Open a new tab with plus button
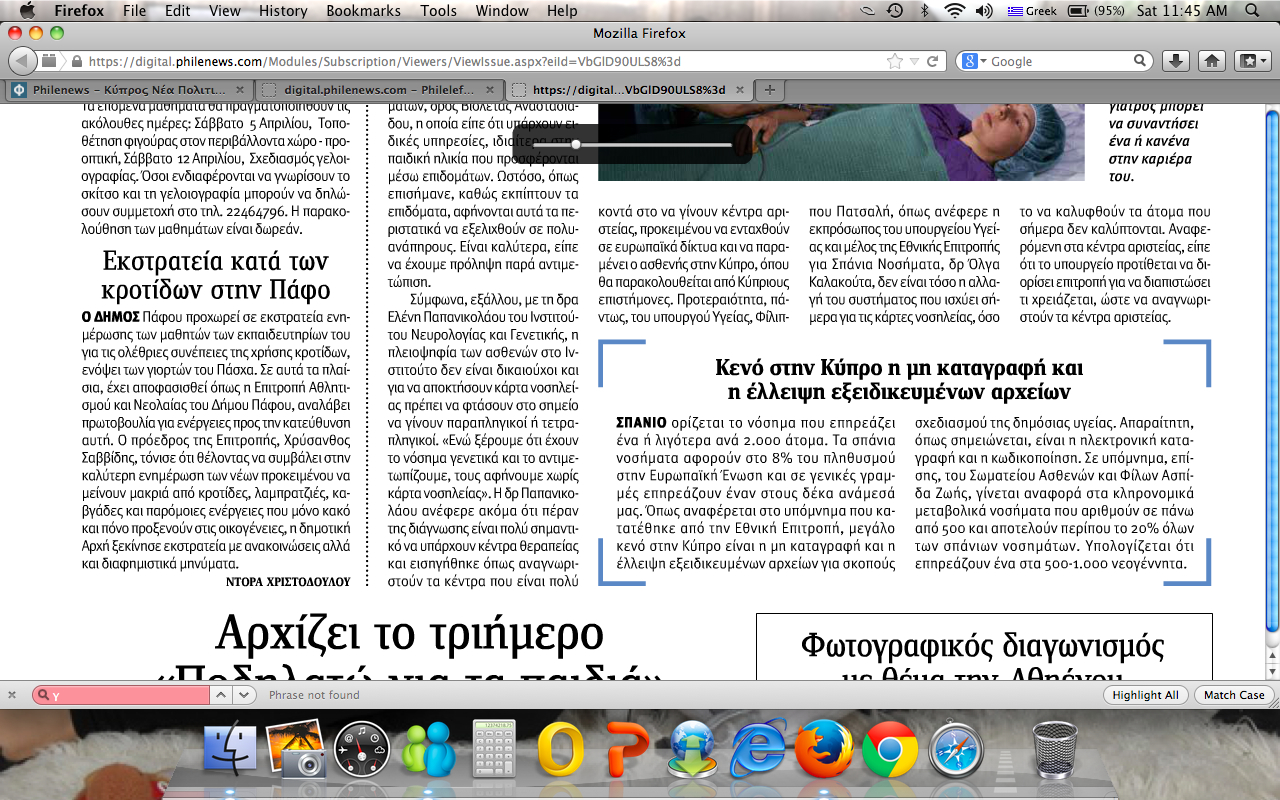The image size is (1280, 800). 769,89
